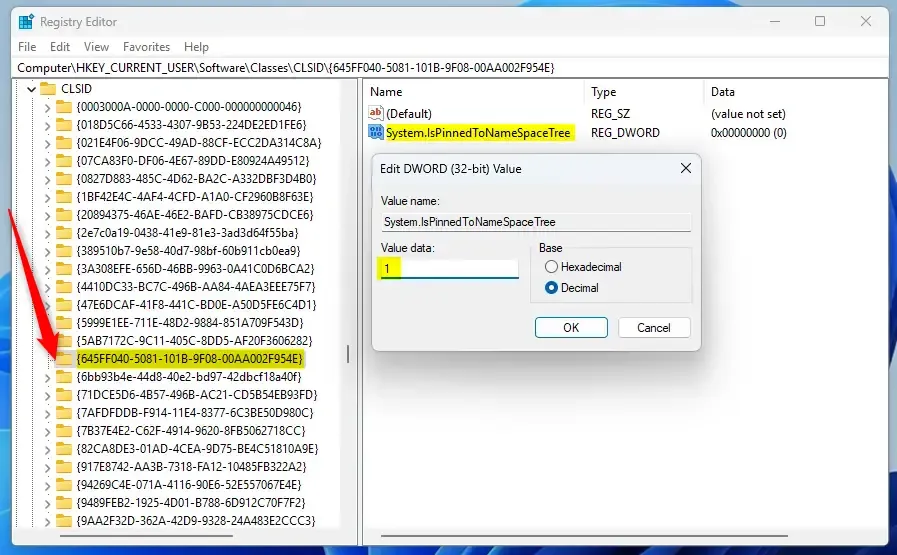Open the File menu
Image resolution: width=897 pixels, height=555 pixels.
(27, 47)
